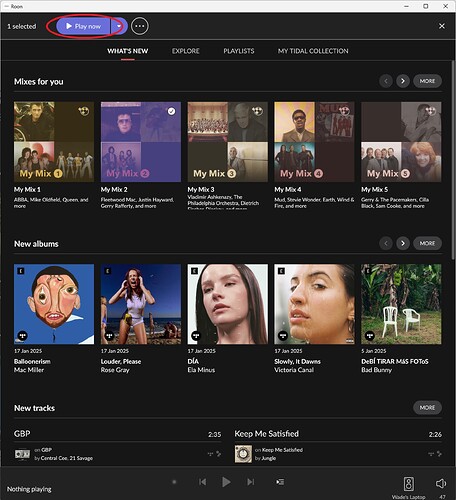Show previous New albums page
The height and width of the screenshot is (500, 456).
386,243
